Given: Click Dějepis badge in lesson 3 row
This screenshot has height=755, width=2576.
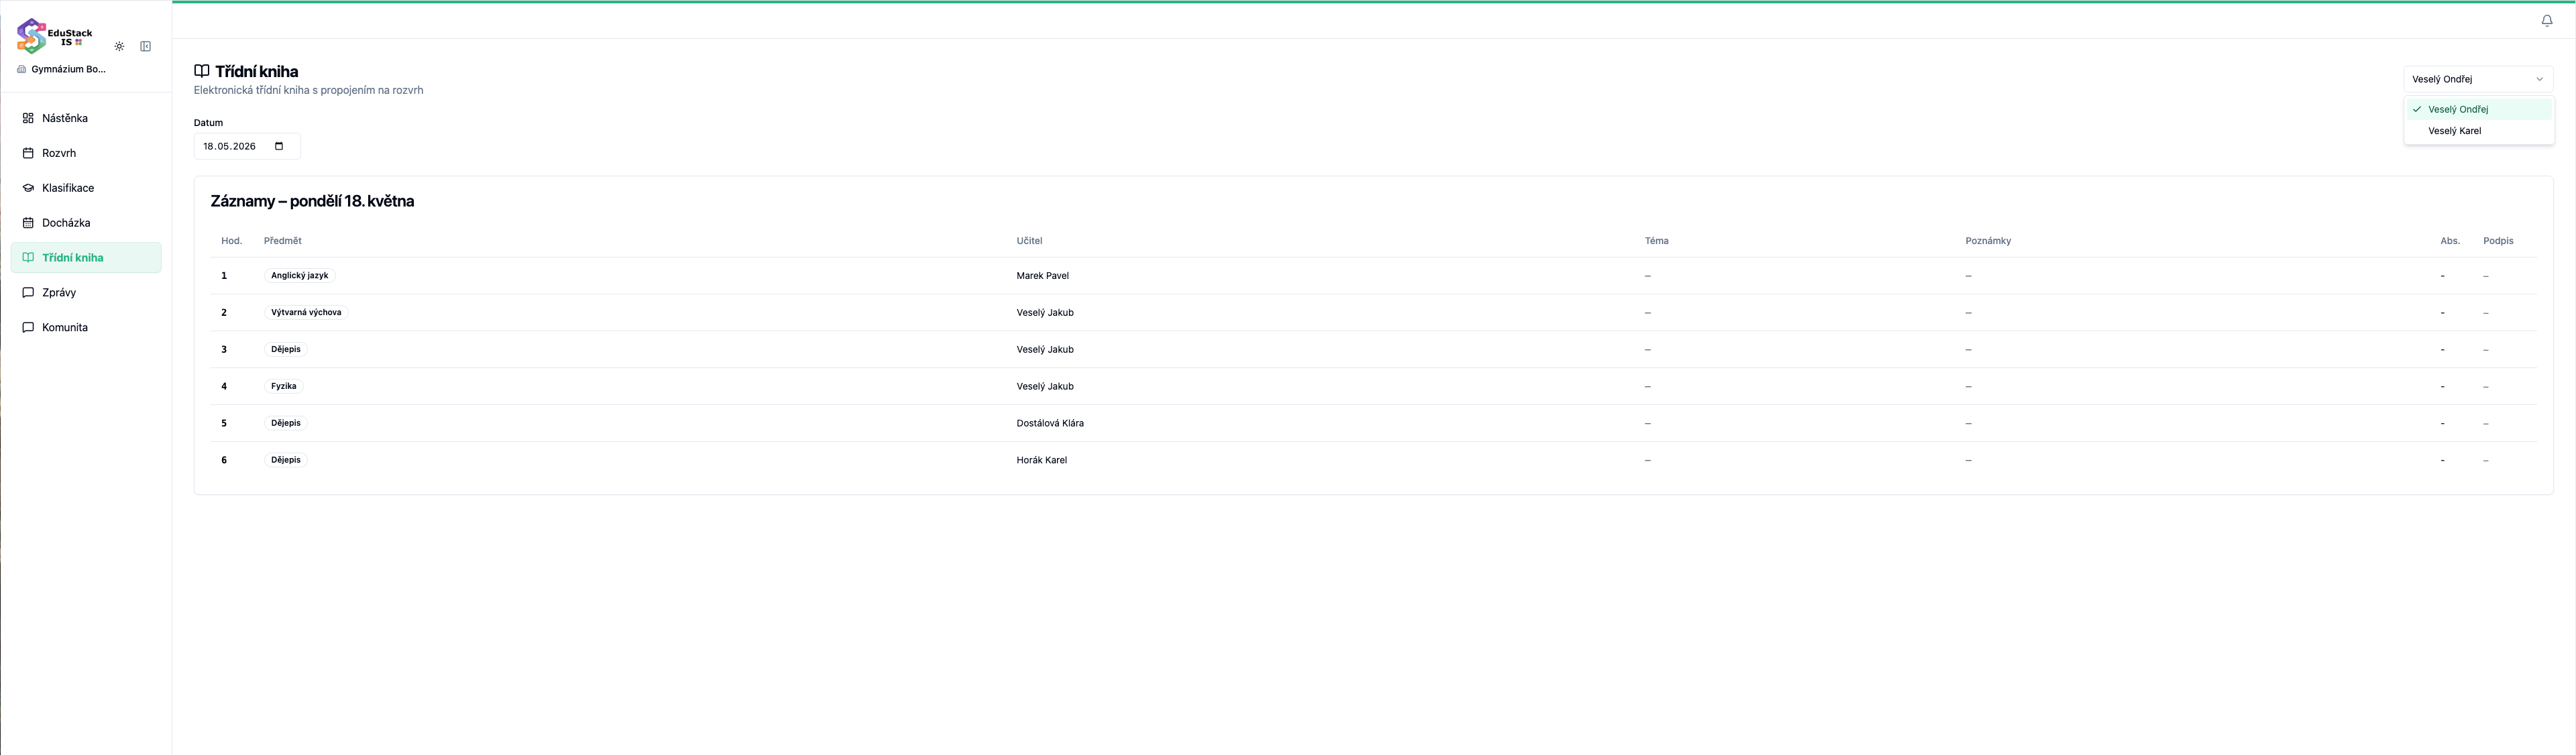Looking at the screenshot, I should point(286,349).
